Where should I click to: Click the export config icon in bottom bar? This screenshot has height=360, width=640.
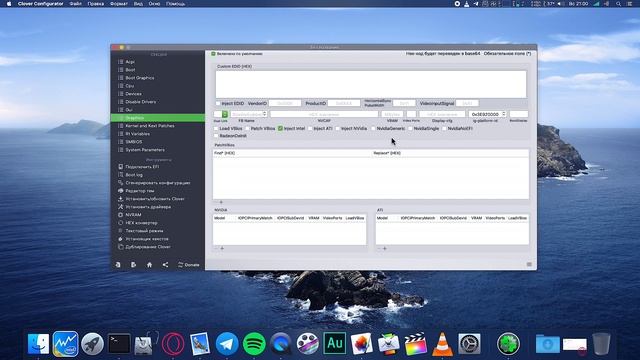(x=133, y=264)
